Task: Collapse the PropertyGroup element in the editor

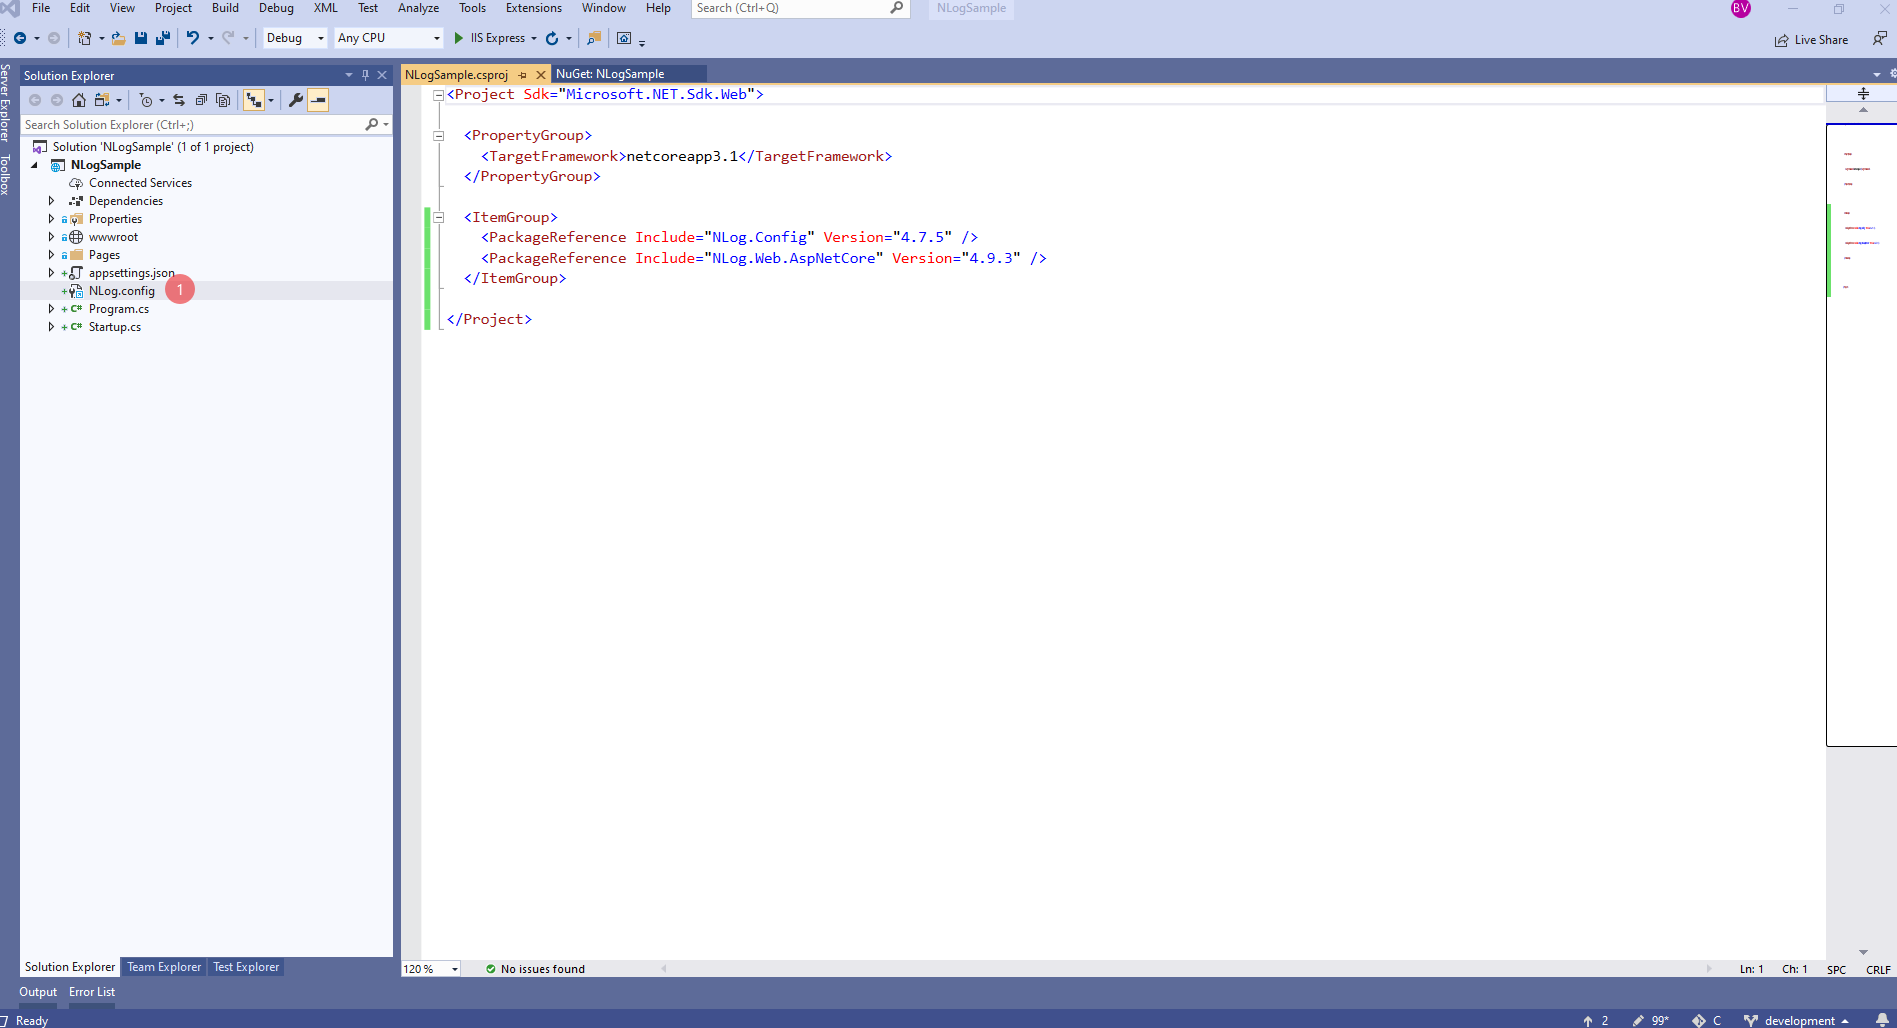Action: [438, 135]
